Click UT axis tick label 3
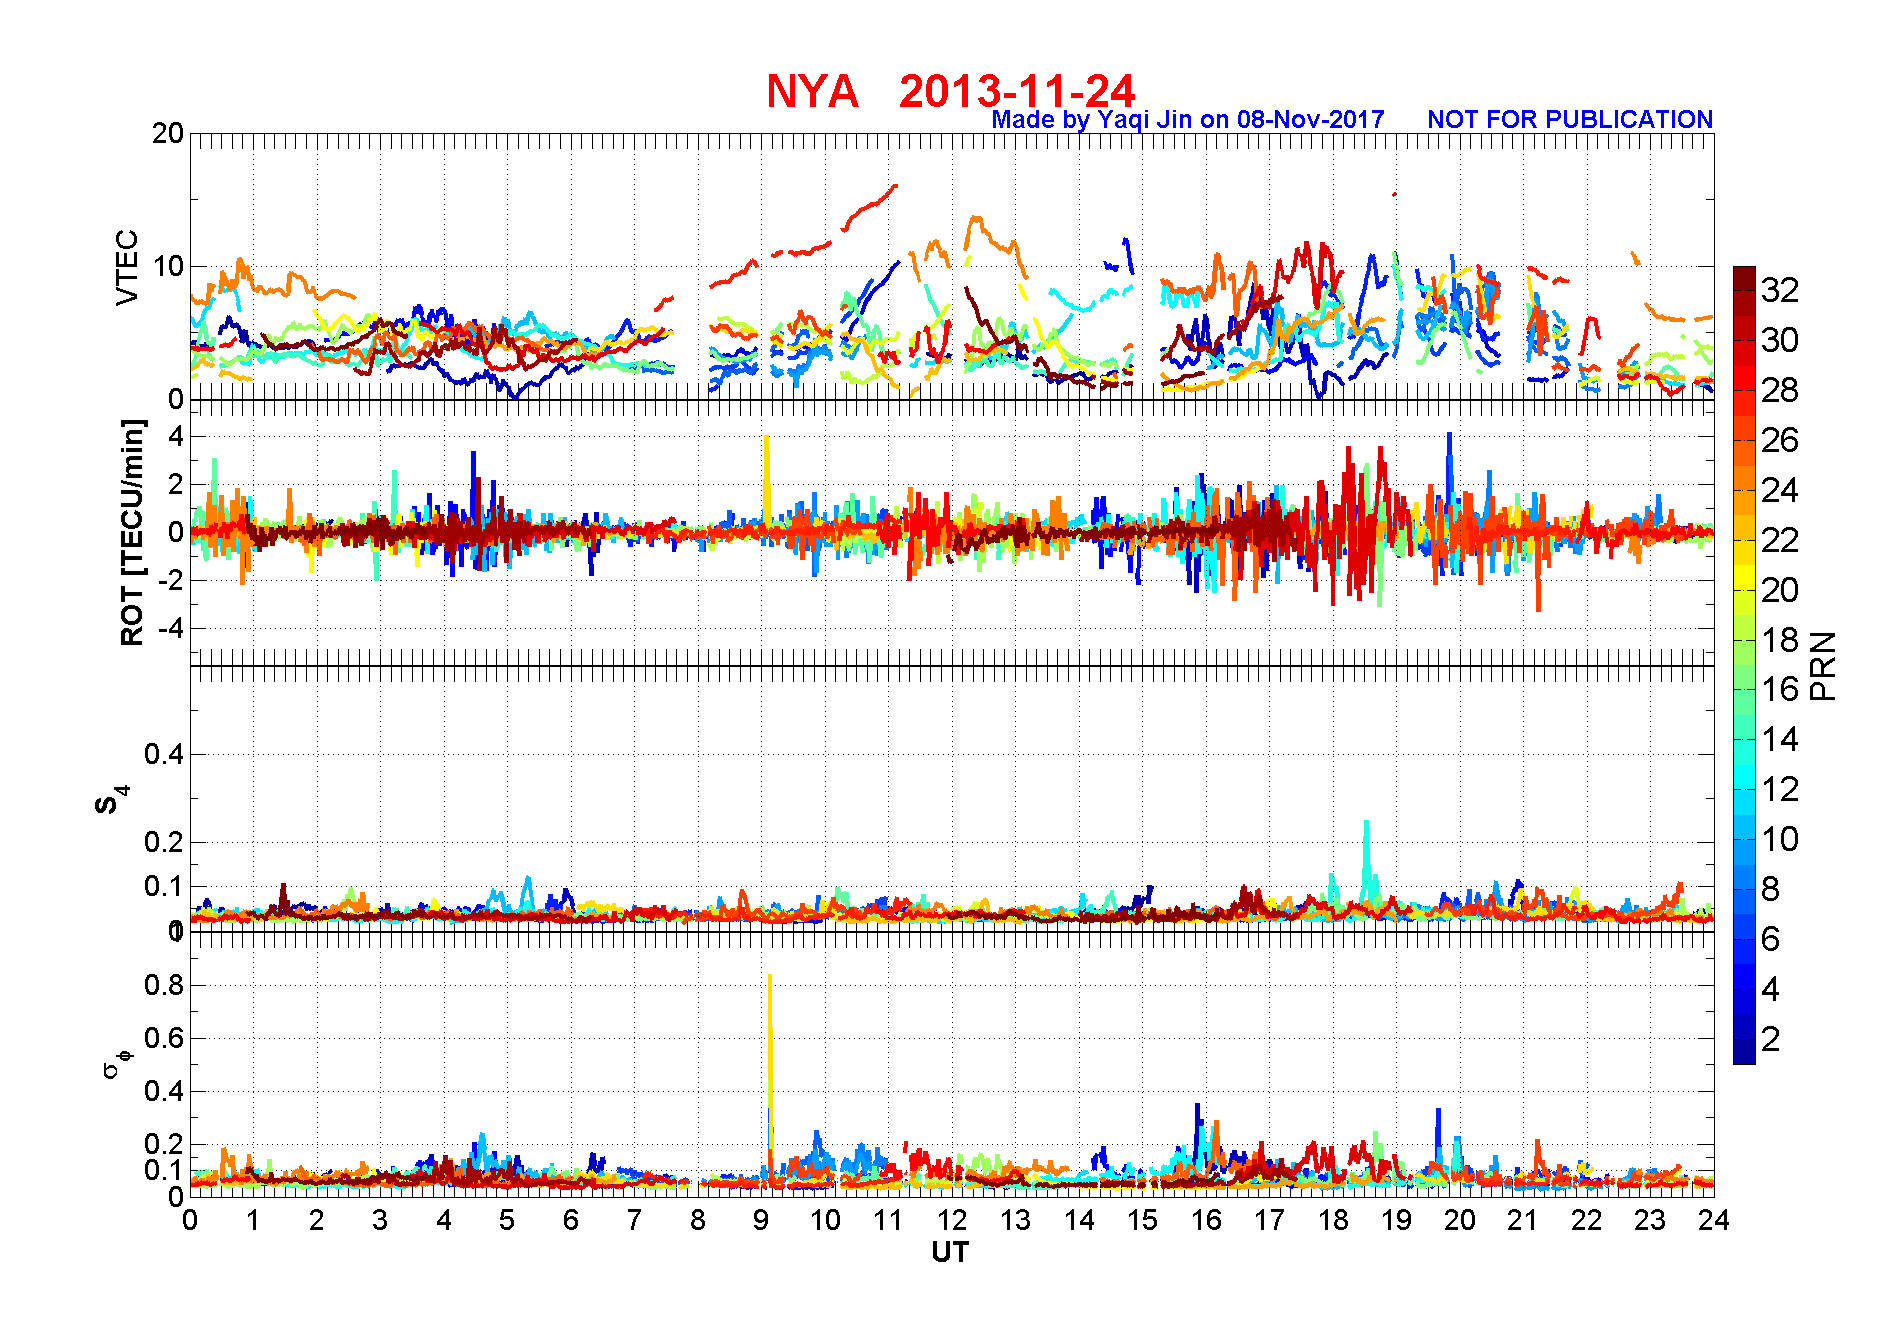Viewport: 1904px width, 1330px height. pos(380,1220)
